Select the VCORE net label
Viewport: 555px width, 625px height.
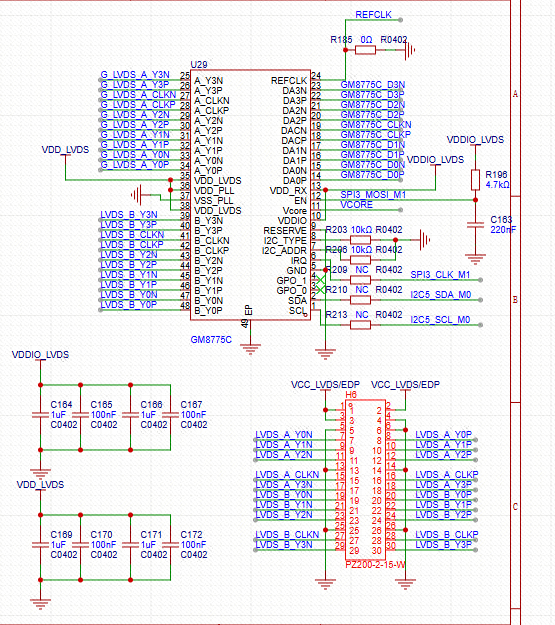356,204
